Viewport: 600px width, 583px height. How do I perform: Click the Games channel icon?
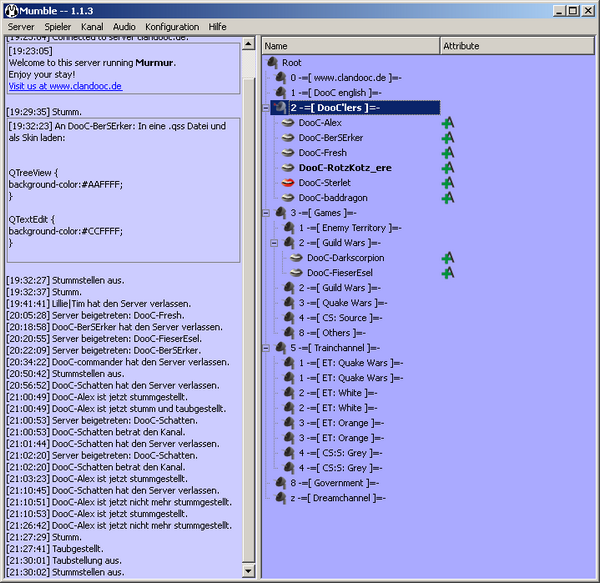click(x=280, y=213)
